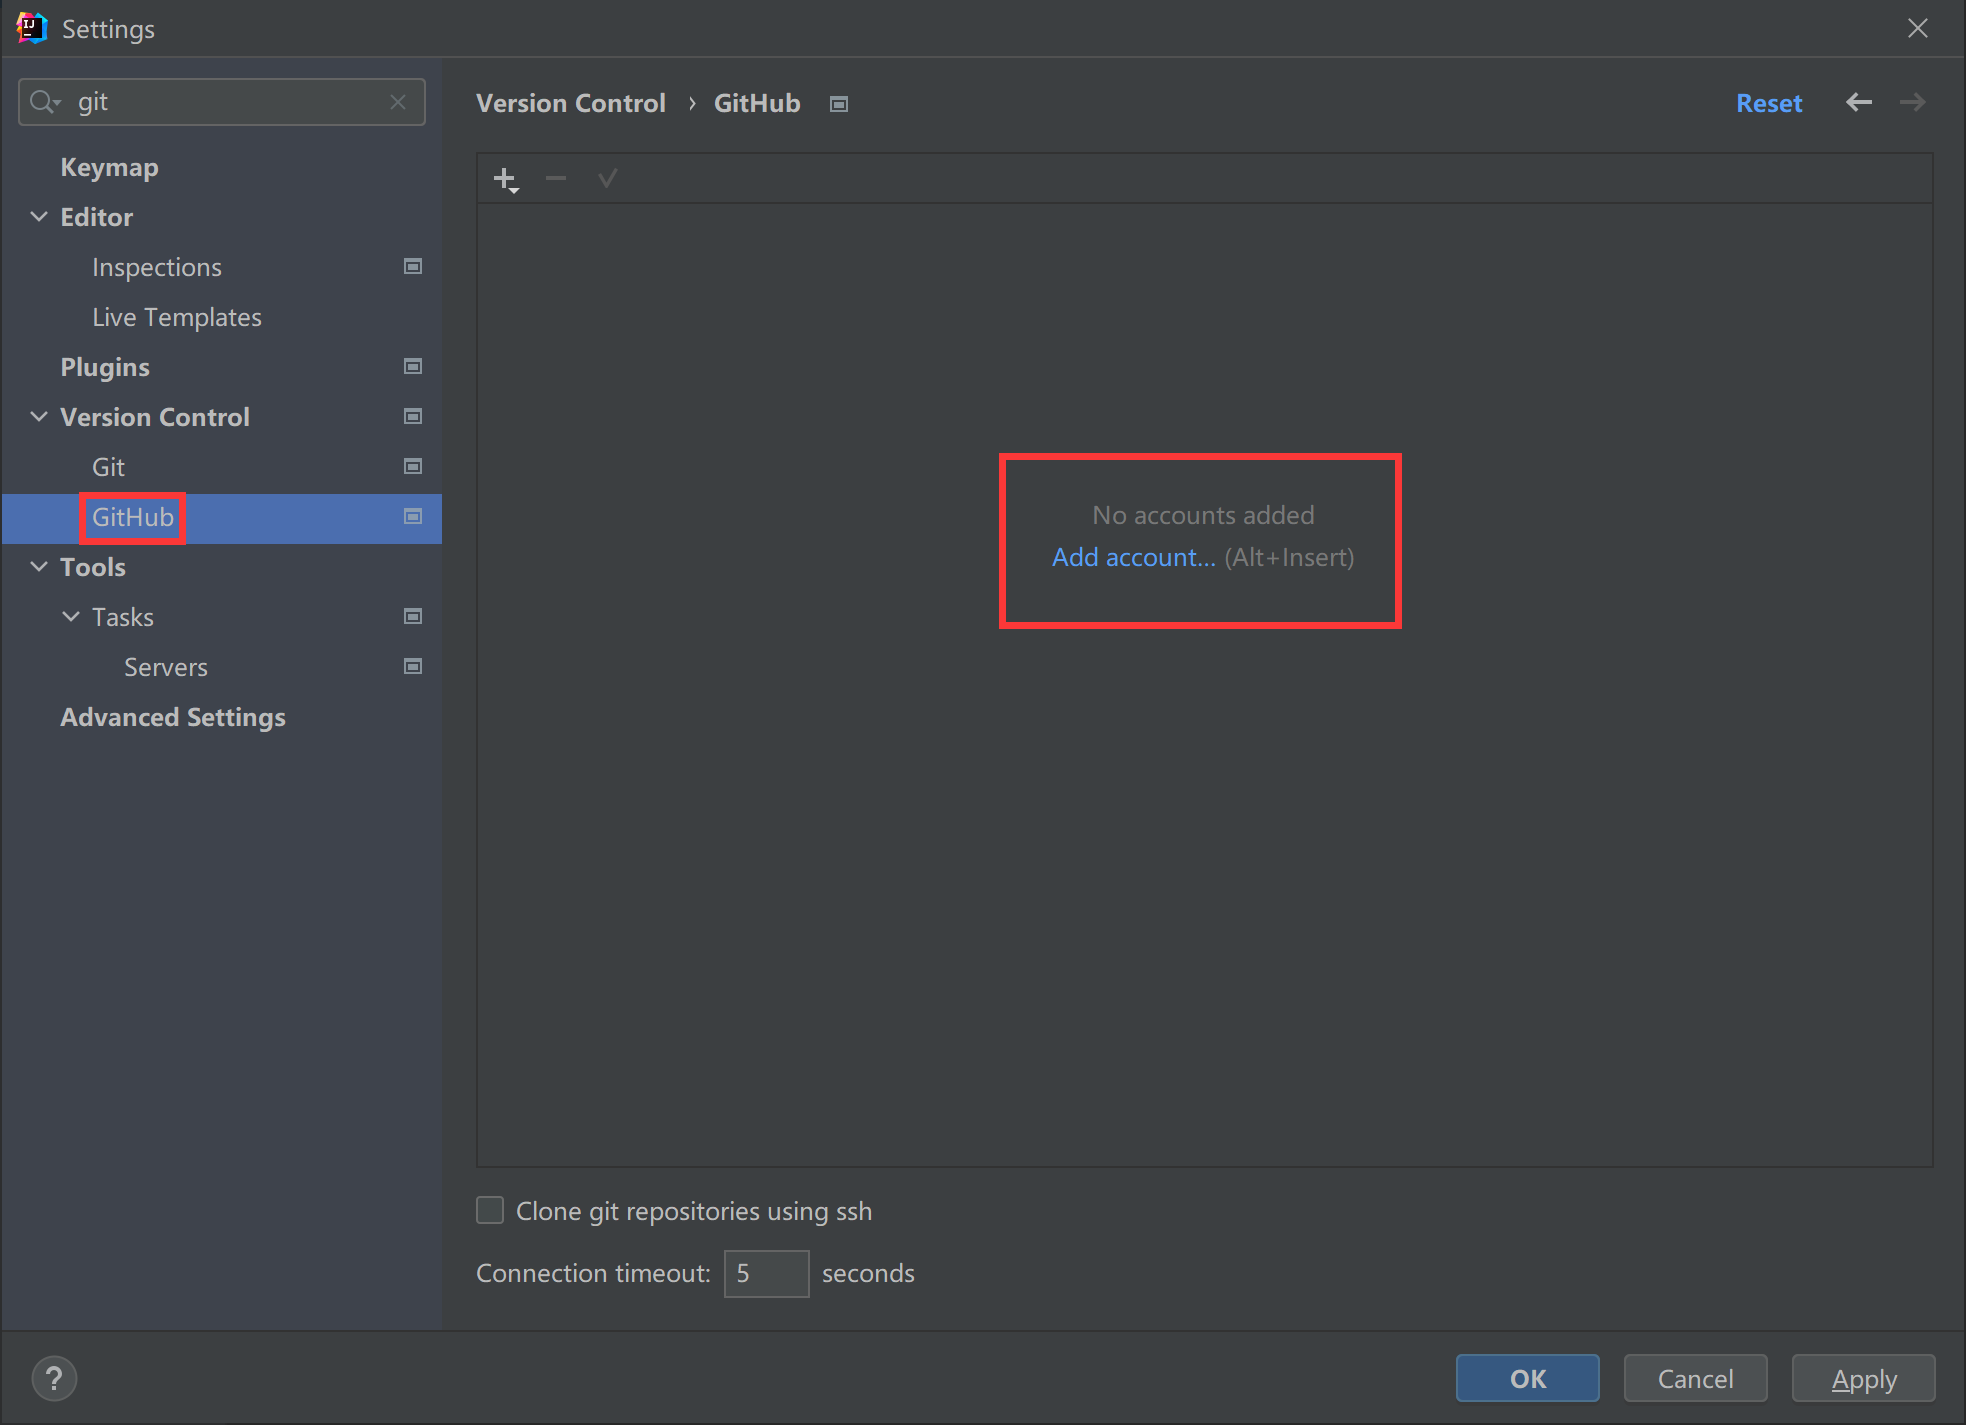Screen dimensions: 1966x1425
Task: Click the add account plus icon
Action: 505,179
